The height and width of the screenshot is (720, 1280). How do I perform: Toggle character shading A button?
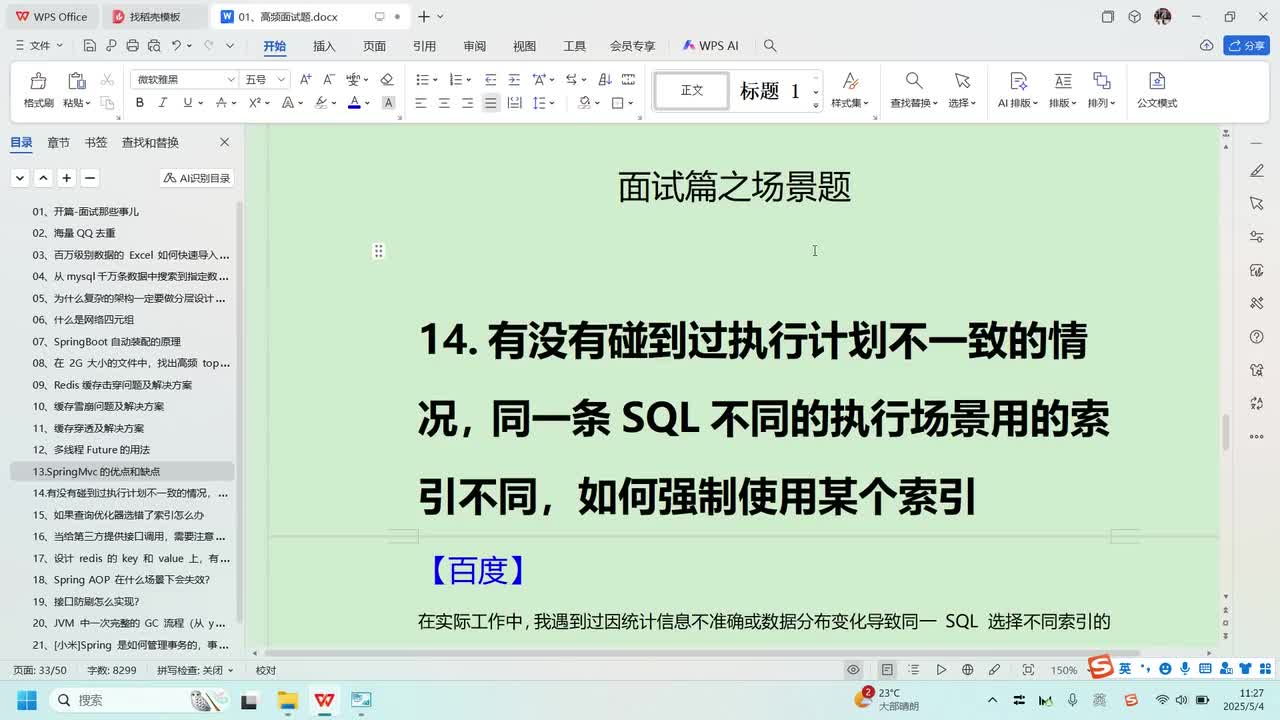click(388, 103)
